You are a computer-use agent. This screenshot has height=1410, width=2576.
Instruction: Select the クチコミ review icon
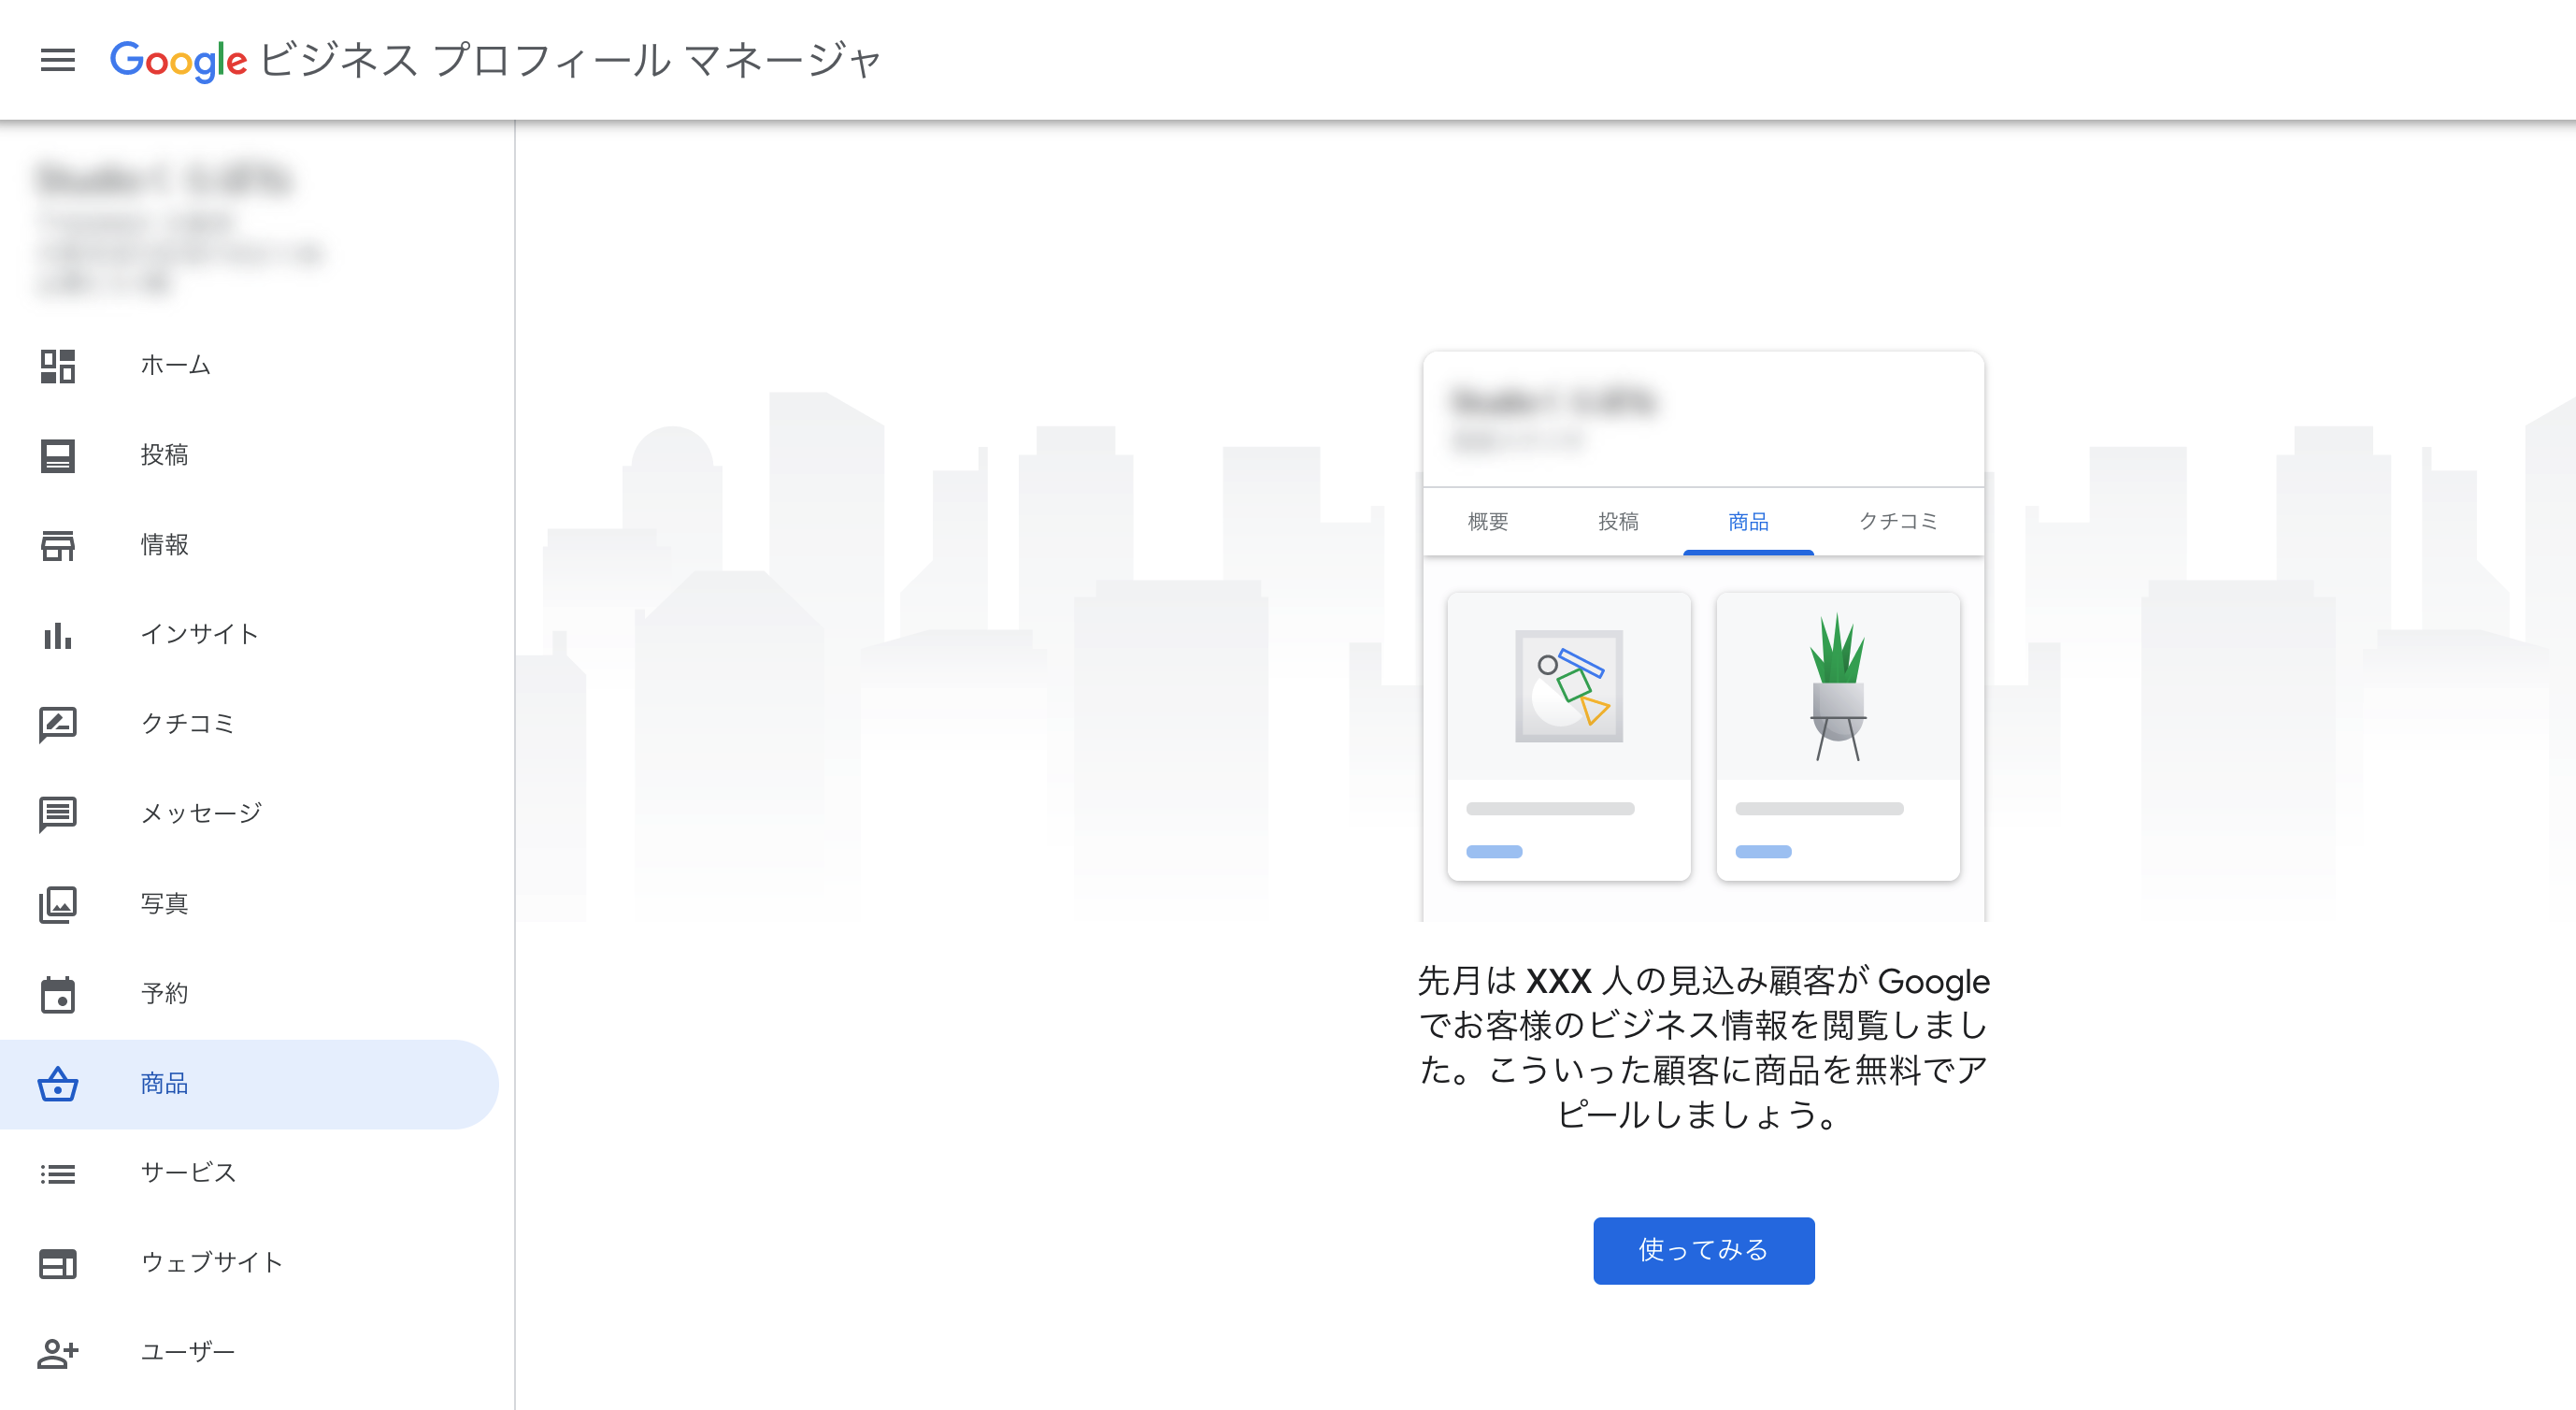pyautogui.click(x=59, y=724)
